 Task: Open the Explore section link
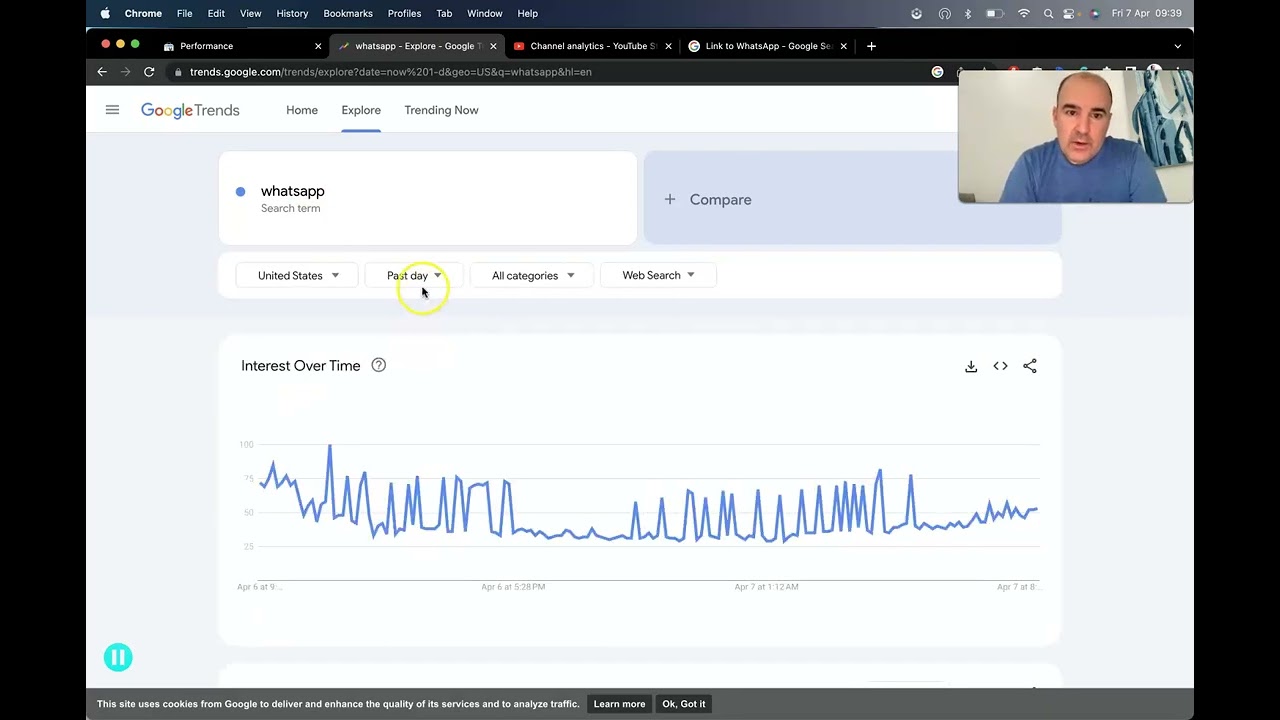361,110
